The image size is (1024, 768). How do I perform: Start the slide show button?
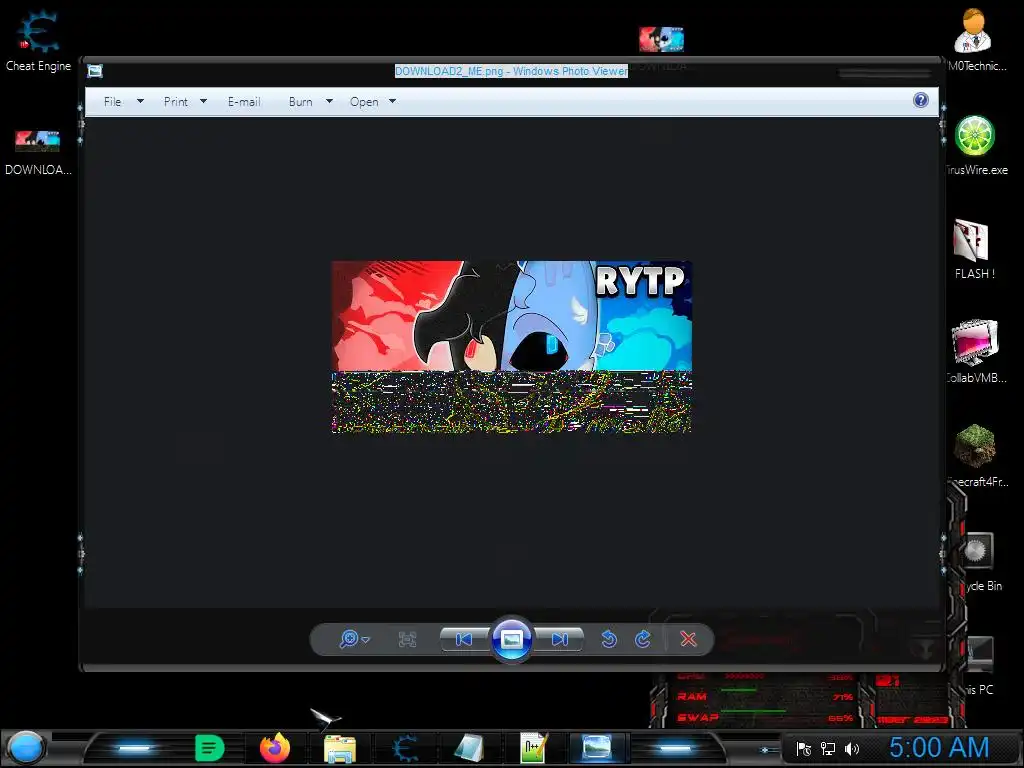point(511,639)
